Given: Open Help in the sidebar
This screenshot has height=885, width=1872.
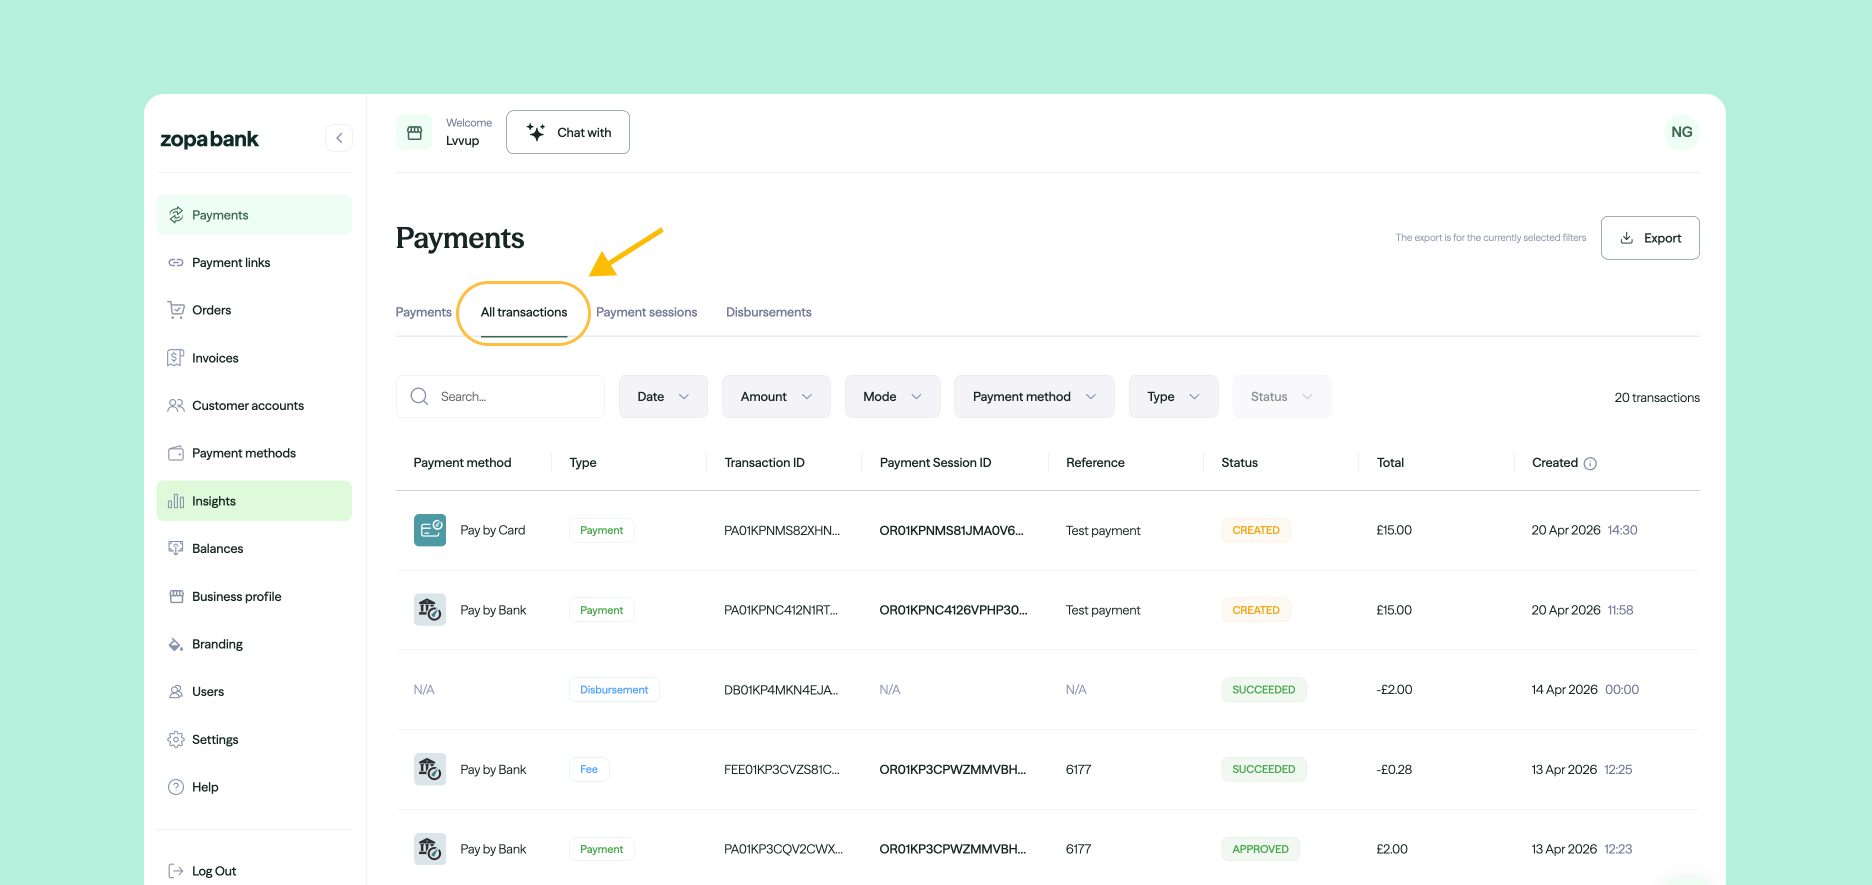Looking at the screenshot, I should click(254, 787).
